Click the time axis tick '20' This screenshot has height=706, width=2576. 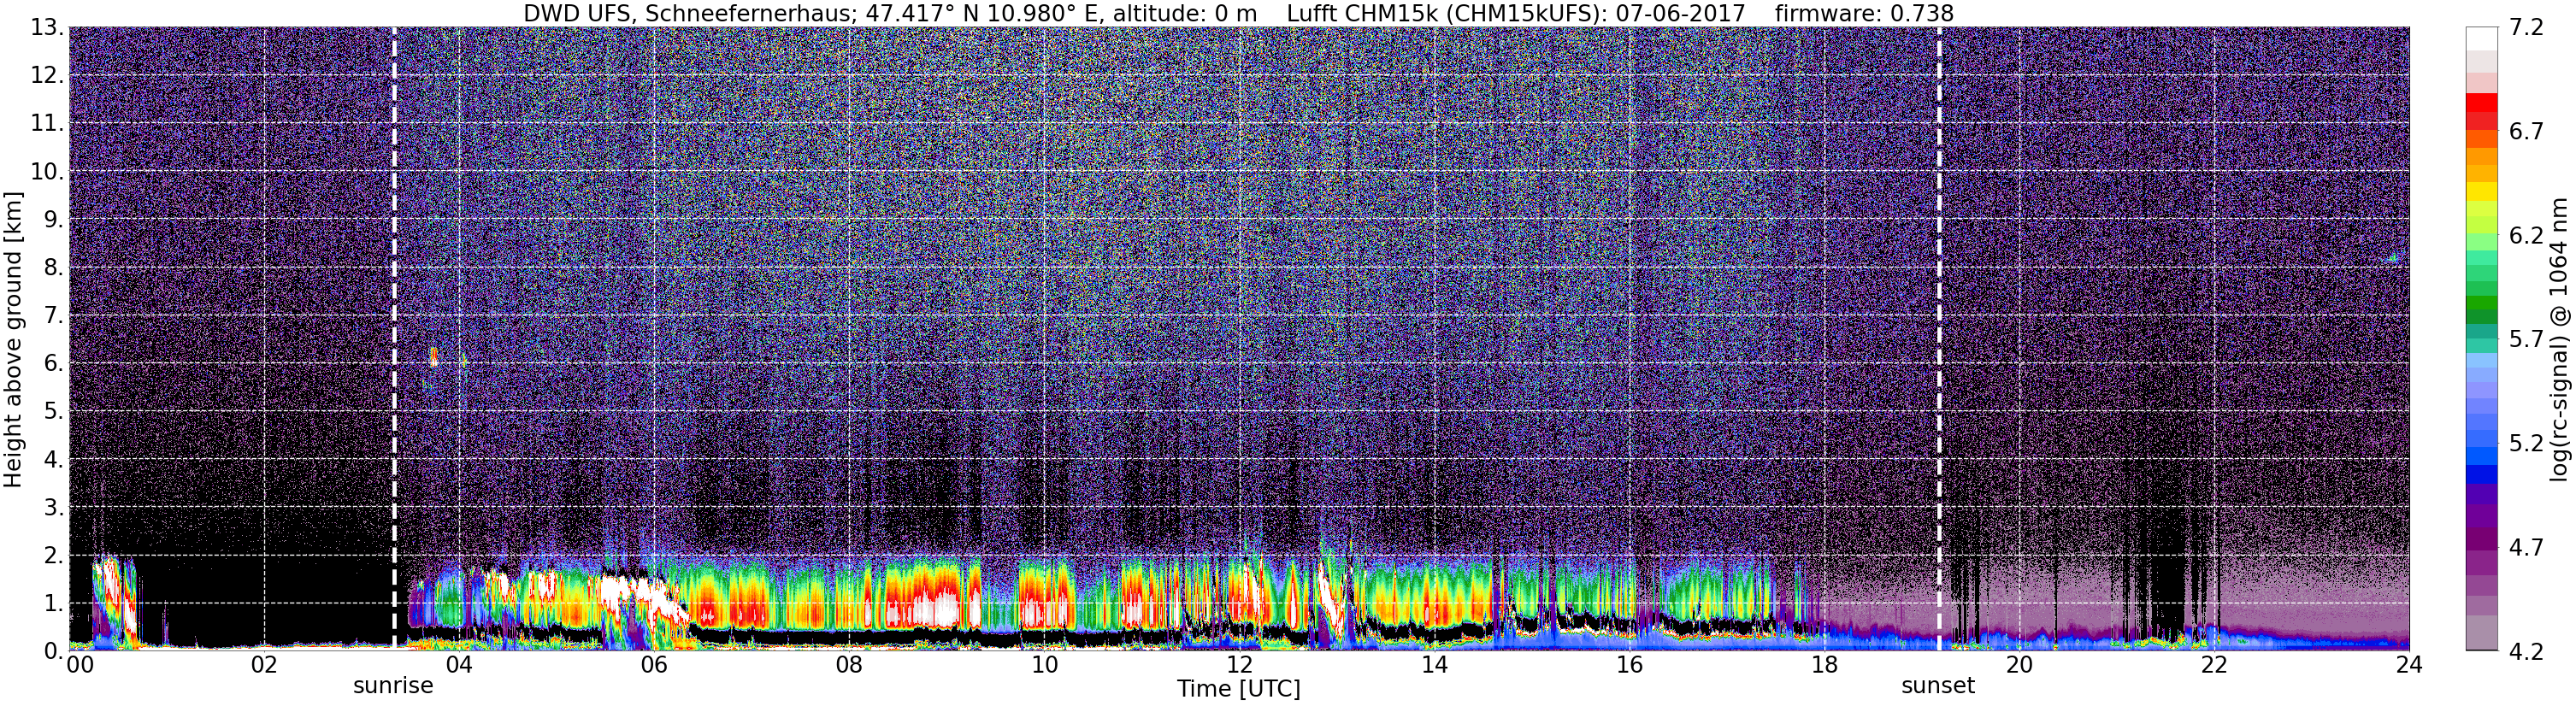coord(2019,666)
